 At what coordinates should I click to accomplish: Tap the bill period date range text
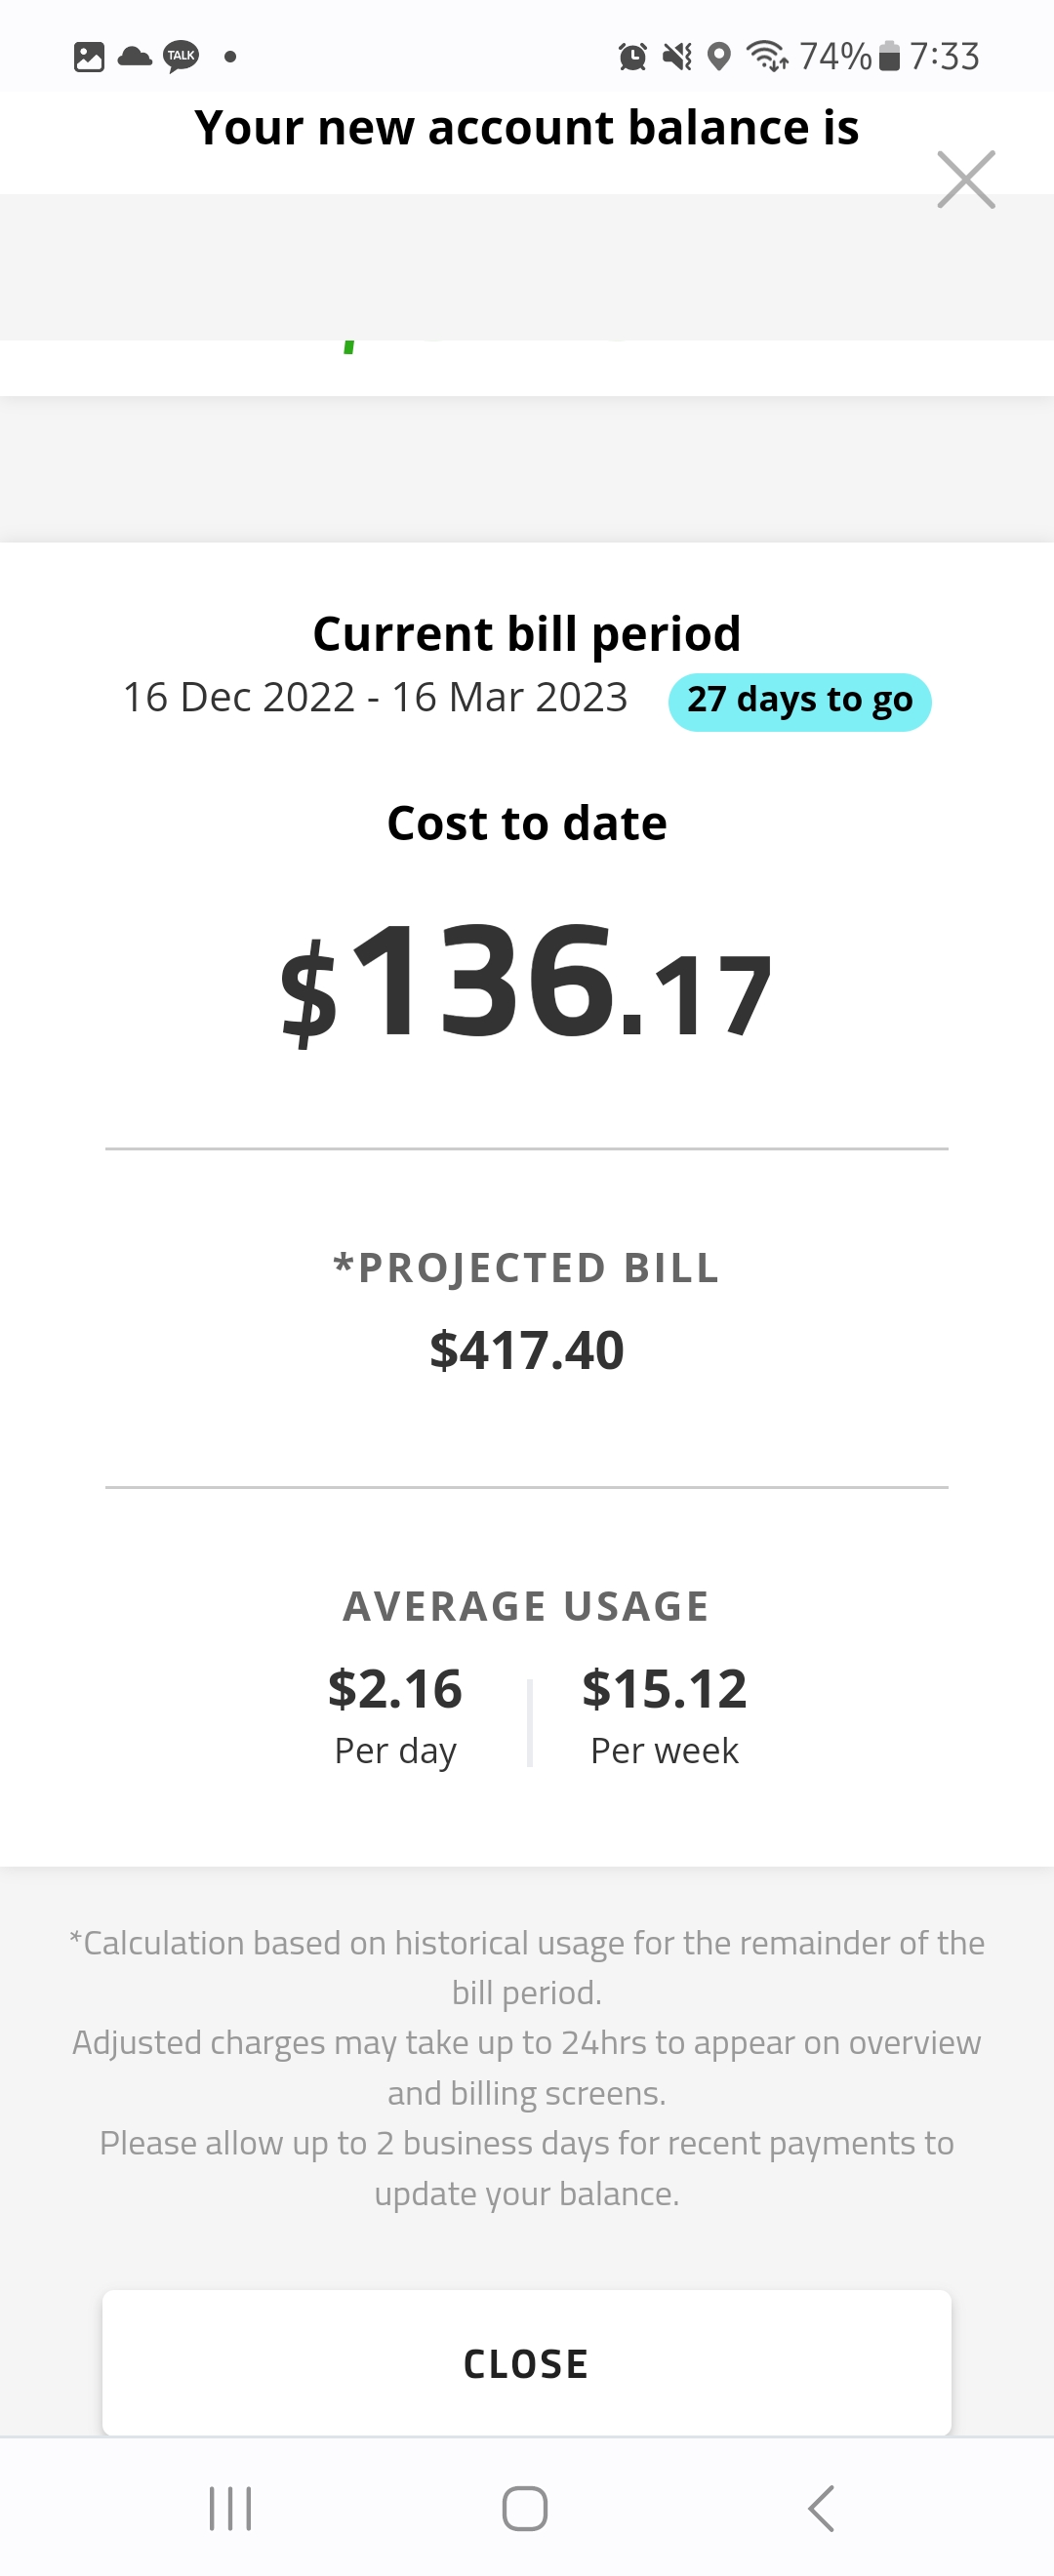375,698
